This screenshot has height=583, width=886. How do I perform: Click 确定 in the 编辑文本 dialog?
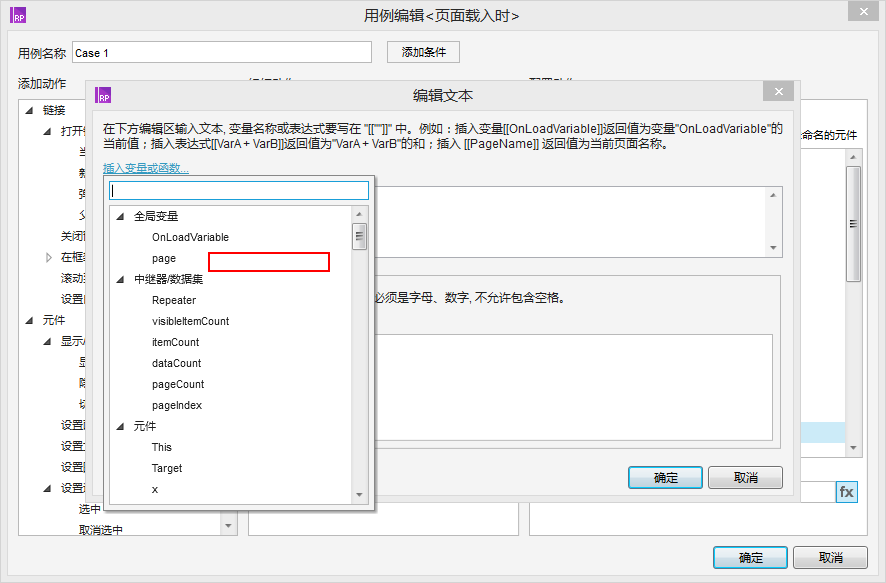[665, 477]
